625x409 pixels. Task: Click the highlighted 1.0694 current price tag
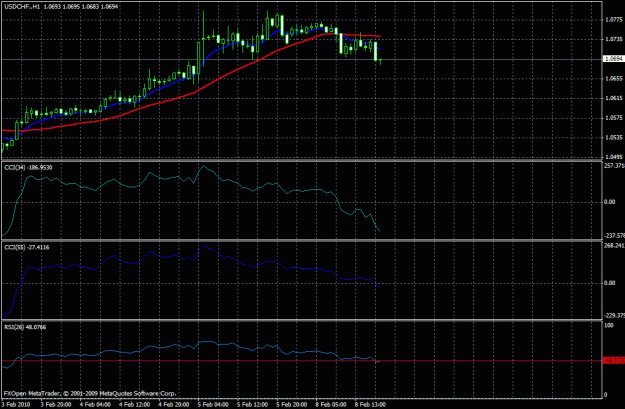click(x=614, y=59)
